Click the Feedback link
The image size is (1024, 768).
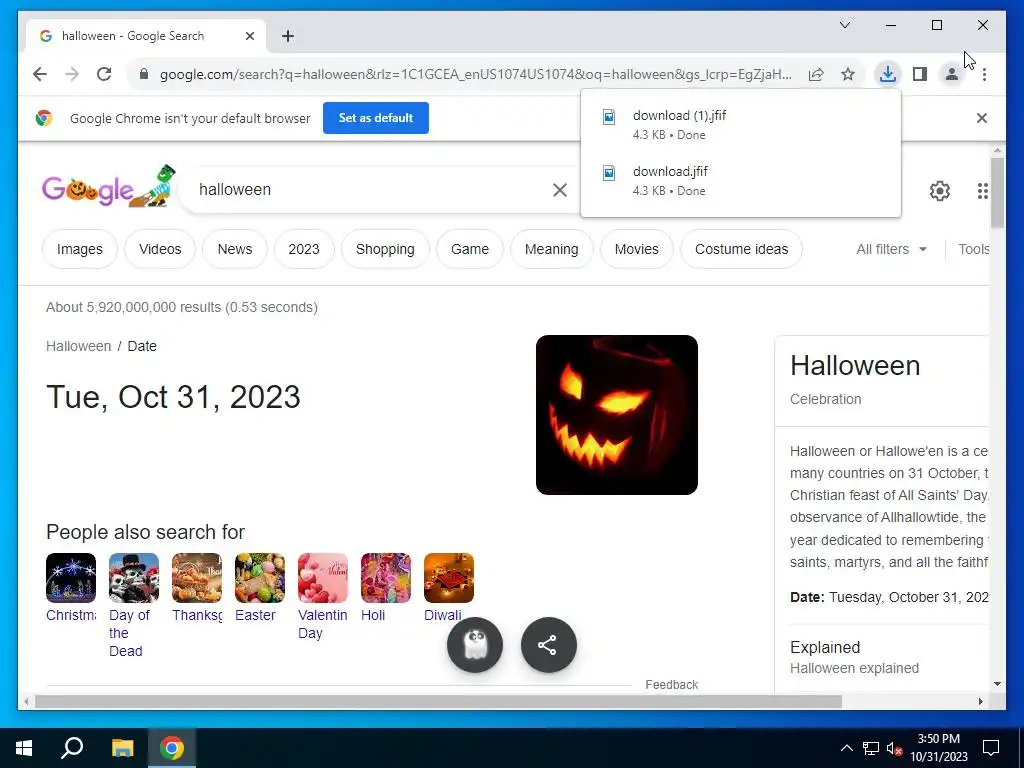(x=671, y=684)
